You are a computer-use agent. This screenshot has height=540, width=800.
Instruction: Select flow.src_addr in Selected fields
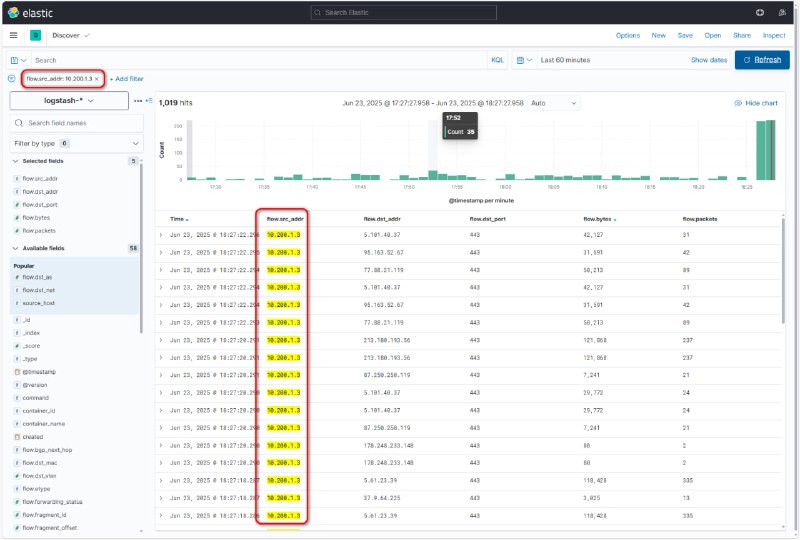[40, 179]
